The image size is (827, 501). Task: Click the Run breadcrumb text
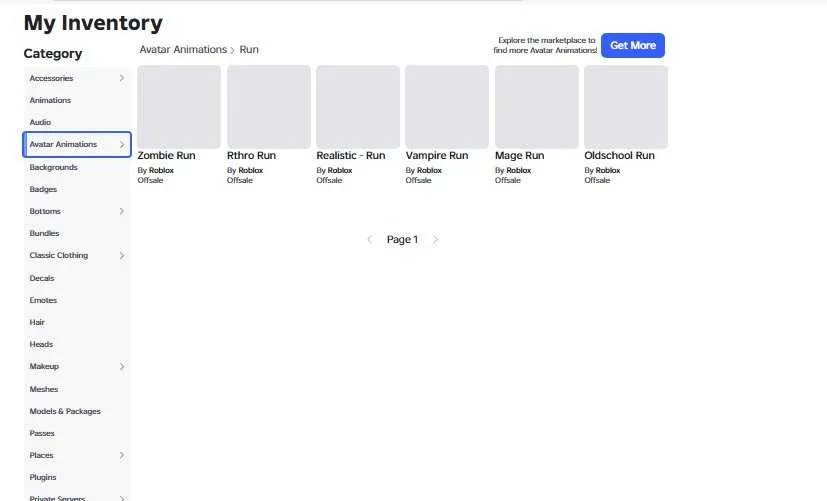pyautogui.click(x=249, y=50)
